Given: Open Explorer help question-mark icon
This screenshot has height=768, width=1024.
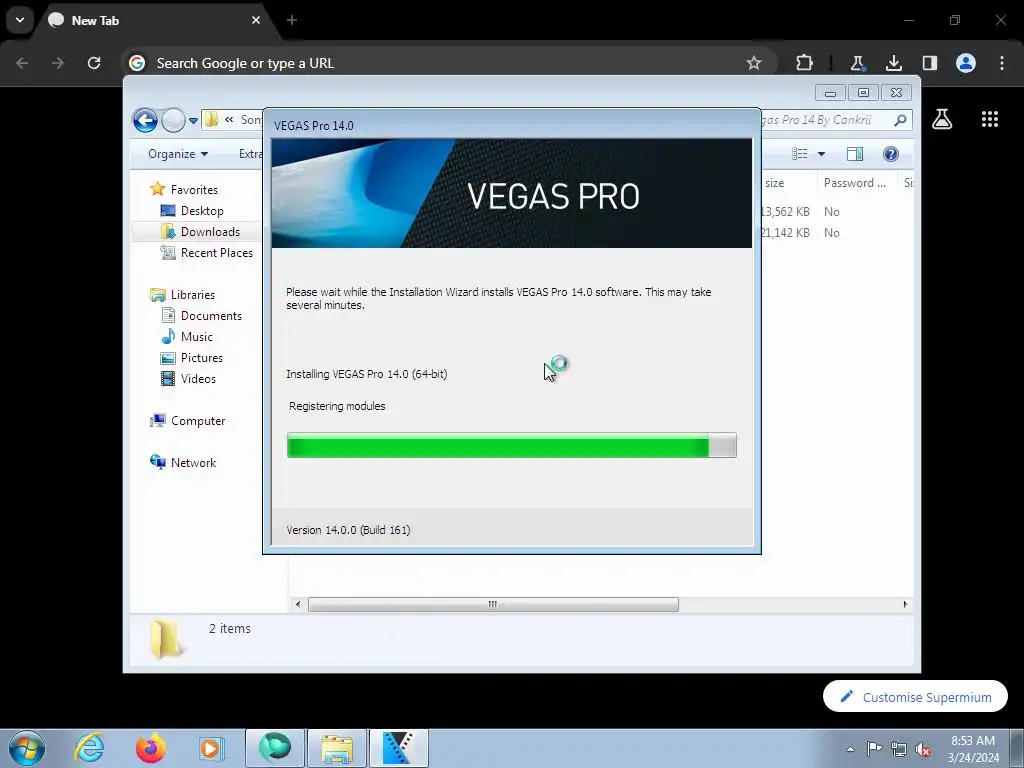Looking at the screenshot, I should [890, 154].
